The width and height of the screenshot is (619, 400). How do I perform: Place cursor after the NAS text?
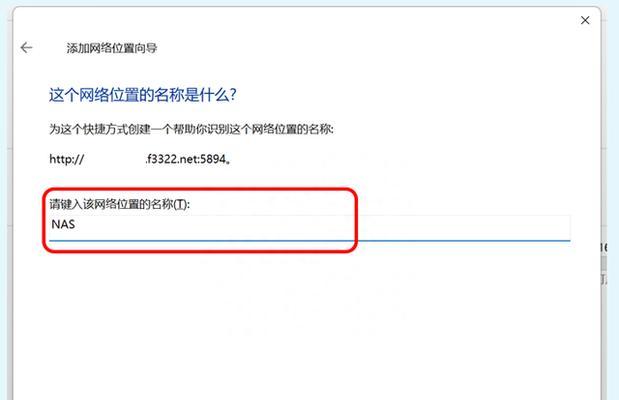click(76, 224)
